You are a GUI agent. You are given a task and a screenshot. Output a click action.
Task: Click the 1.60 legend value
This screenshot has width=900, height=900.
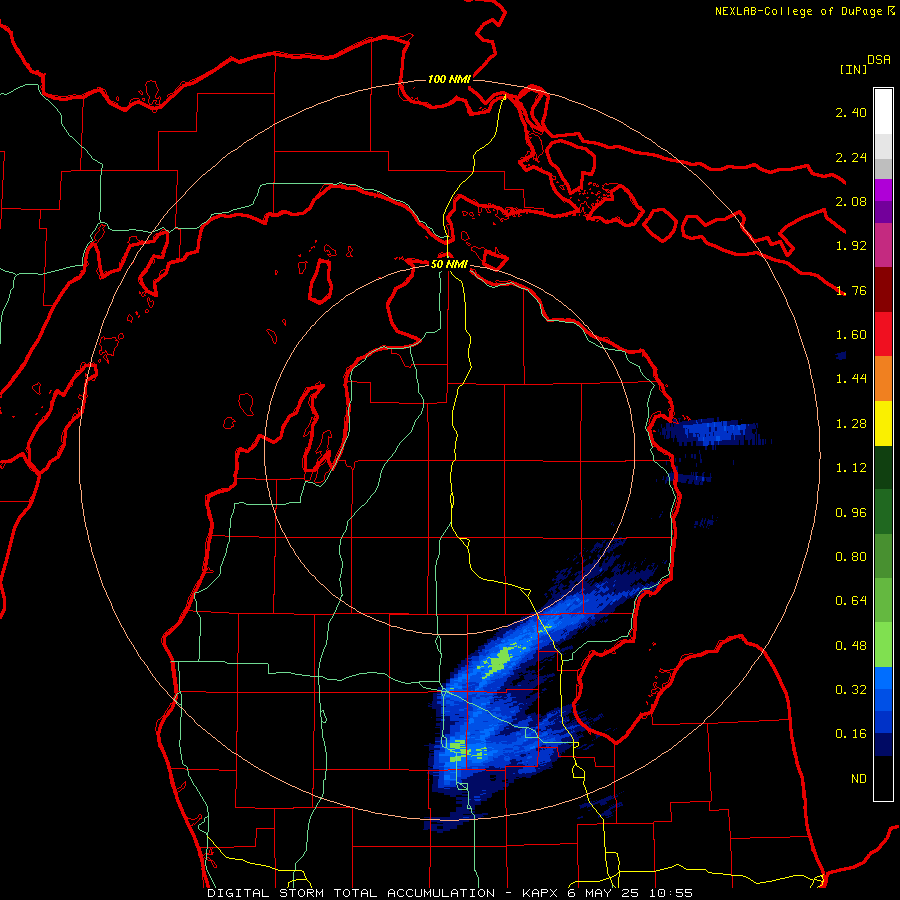coord(851,335)
